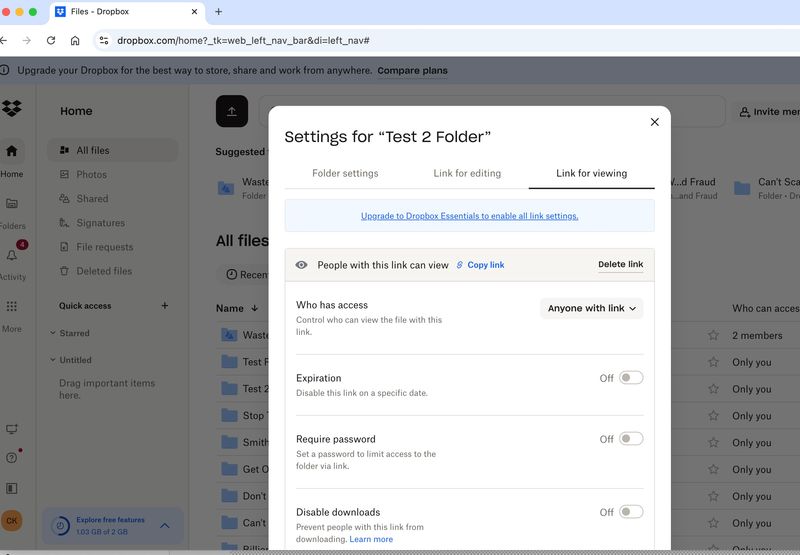
Task: Click the Can't Sca suggested folder
Action: [x=767, y=188]
